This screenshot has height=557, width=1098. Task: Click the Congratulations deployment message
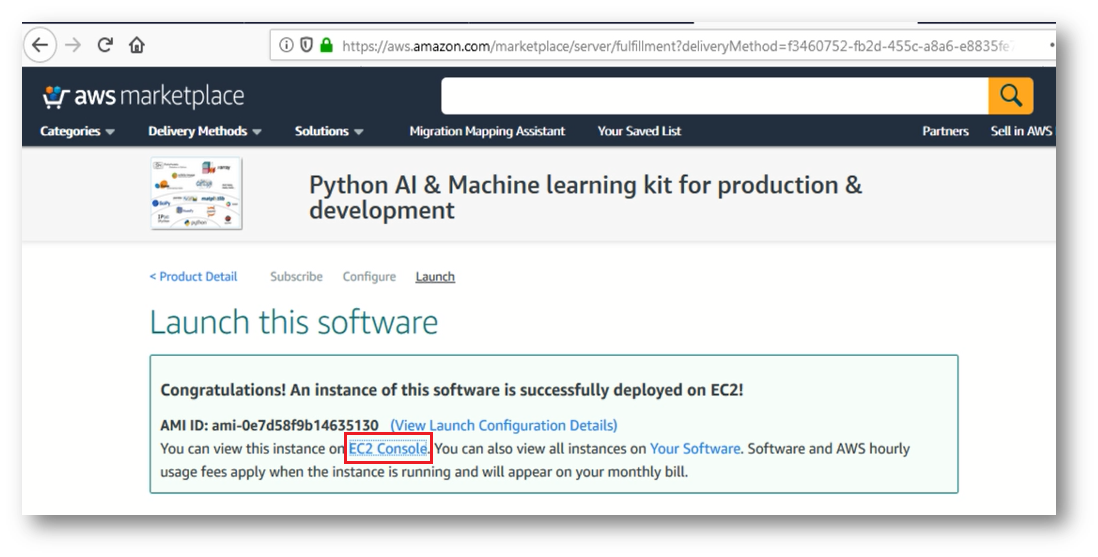click(452, 390)
